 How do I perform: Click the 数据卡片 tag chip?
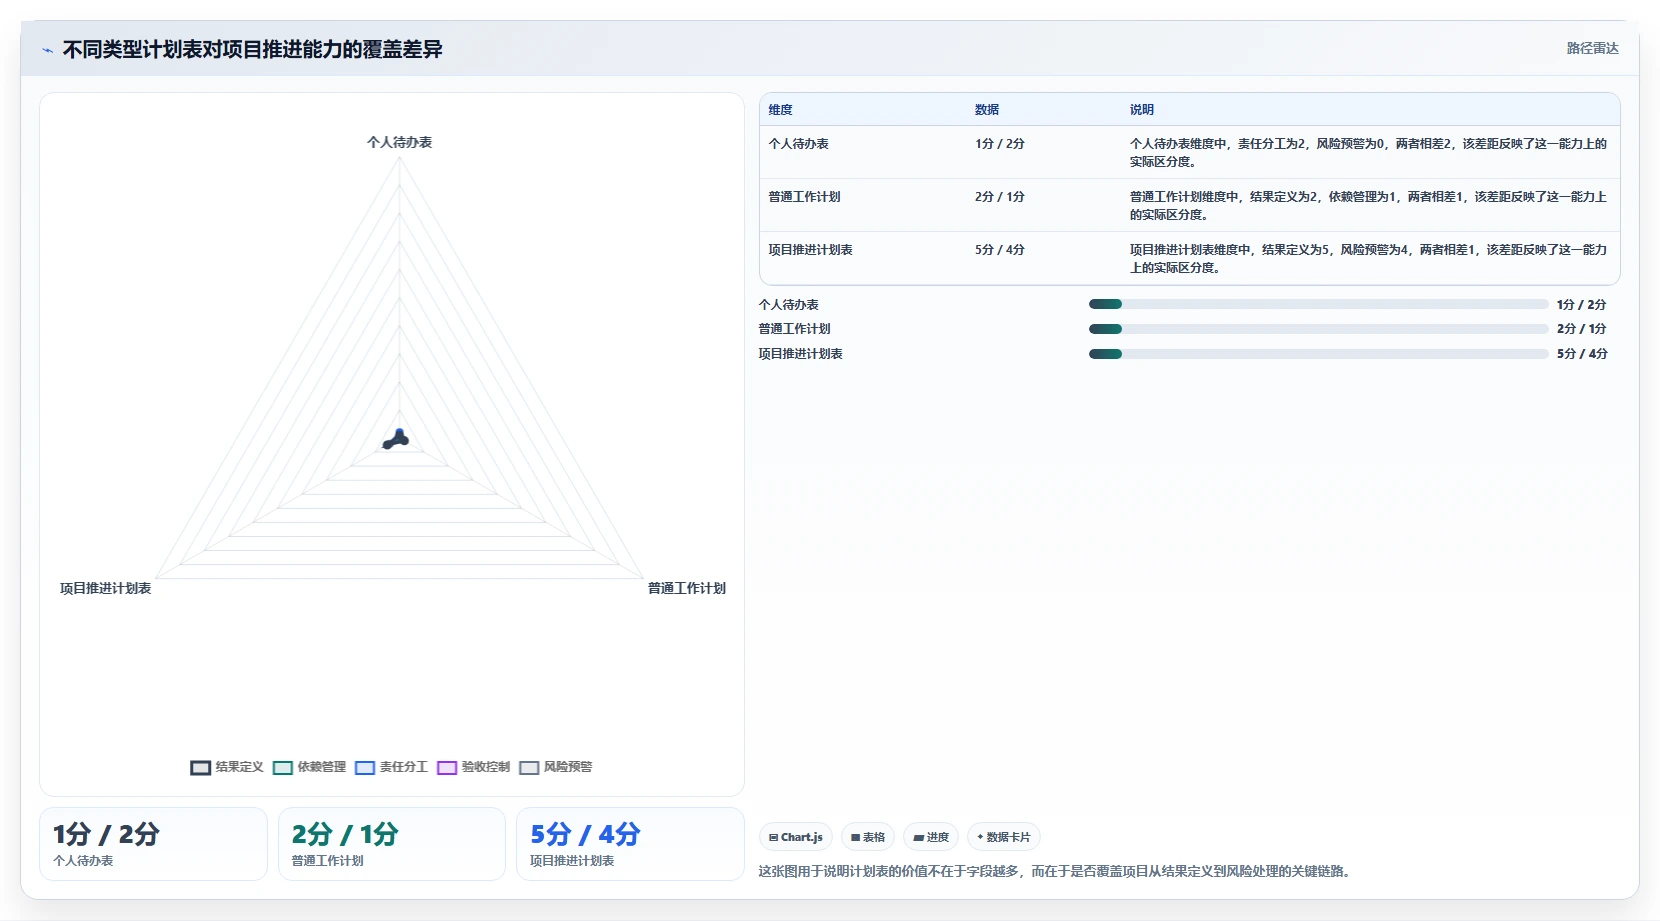click(x=1004, y=837)
